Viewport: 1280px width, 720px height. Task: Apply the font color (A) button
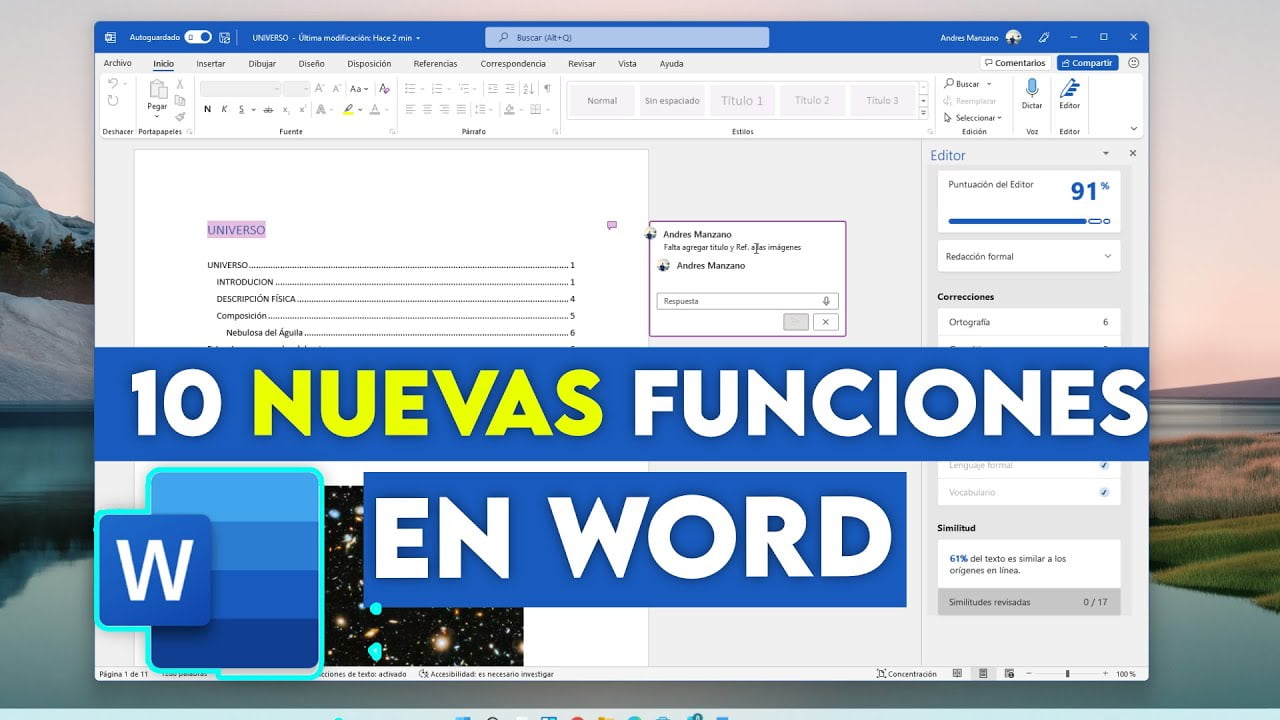(x=375, y=110)
